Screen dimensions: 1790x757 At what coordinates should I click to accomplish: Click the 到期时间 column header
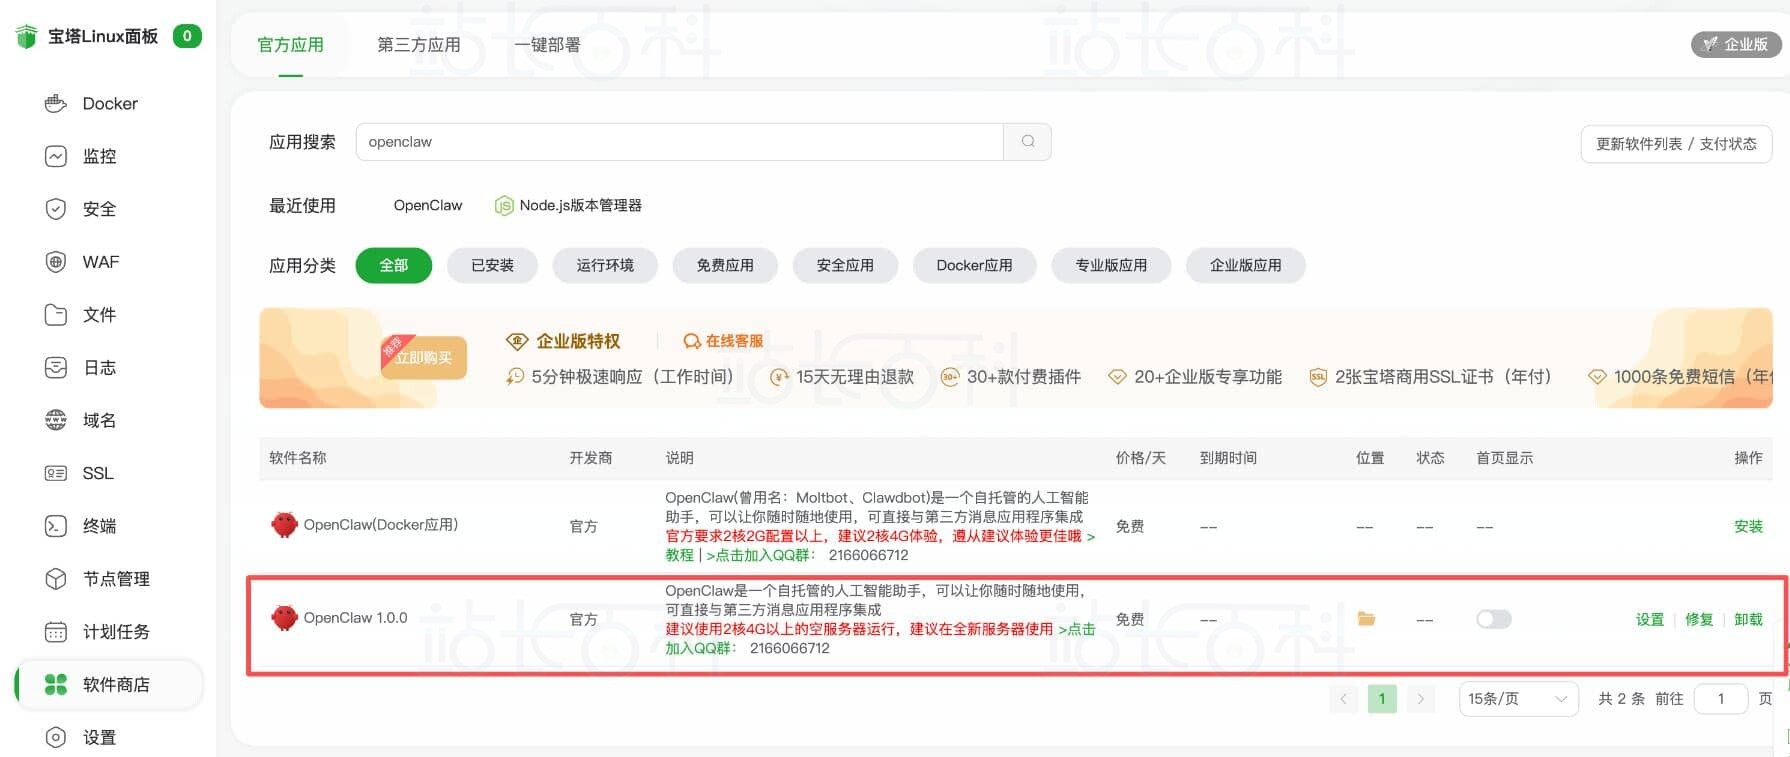tap(1229, 458)
